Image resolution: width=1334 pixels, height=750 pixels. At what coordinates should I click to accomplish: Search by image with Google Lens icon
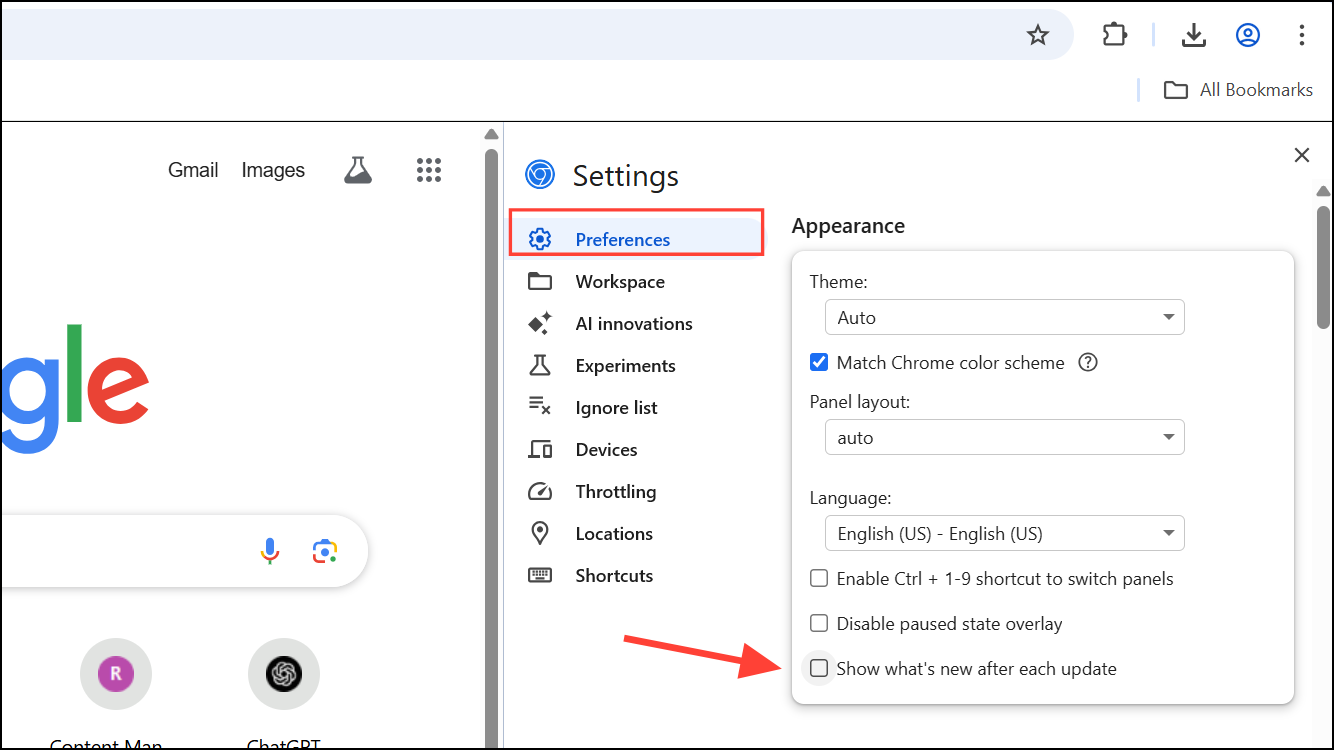(324, 551)
